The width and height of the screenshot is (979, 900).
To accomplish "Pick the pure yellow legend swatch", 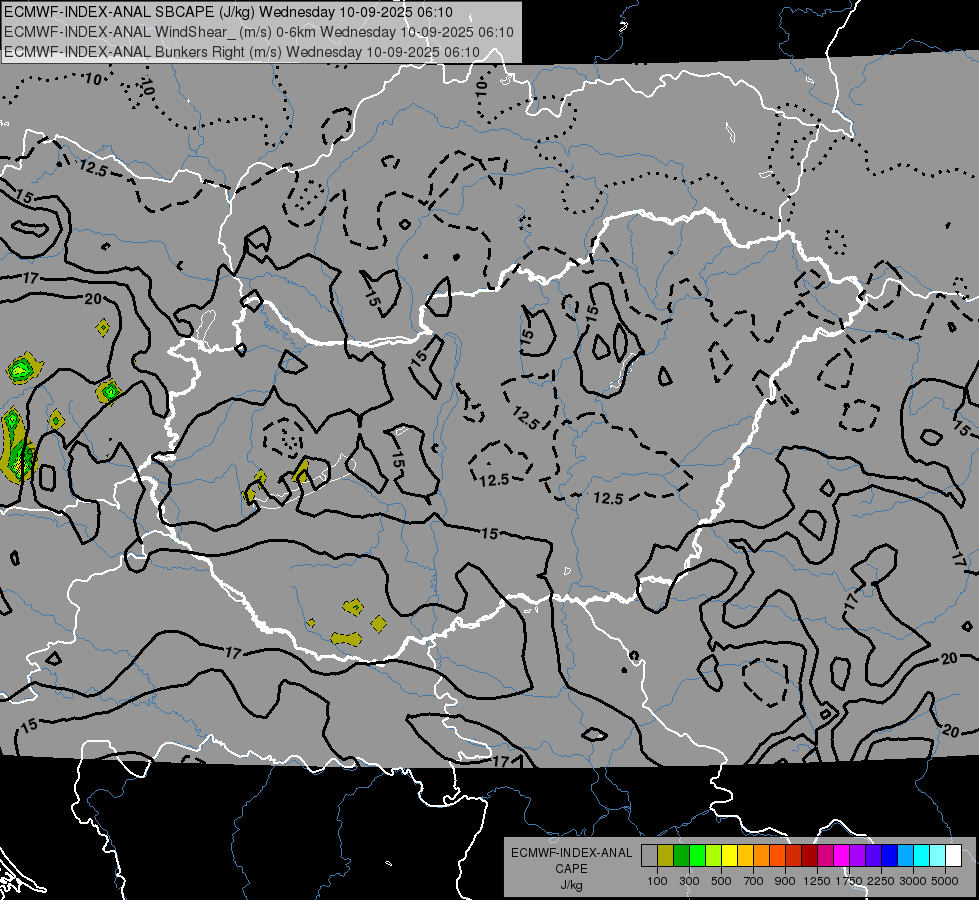I will pyautogui.click(x=729, y=856).
